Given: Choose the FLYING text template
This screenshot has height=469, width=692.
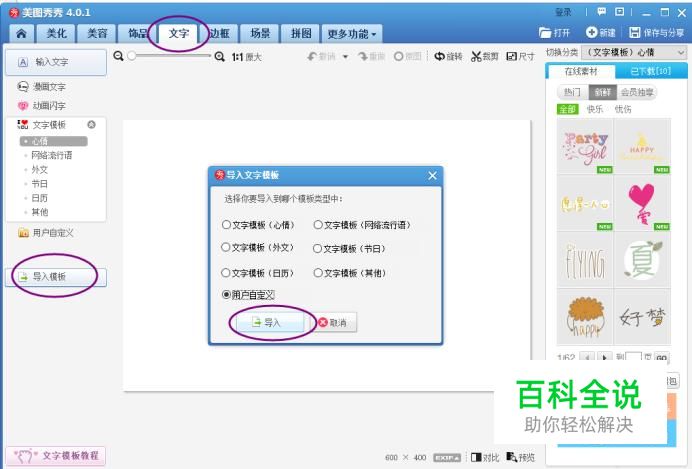Looking at the screenshot, I should [585, 260].
